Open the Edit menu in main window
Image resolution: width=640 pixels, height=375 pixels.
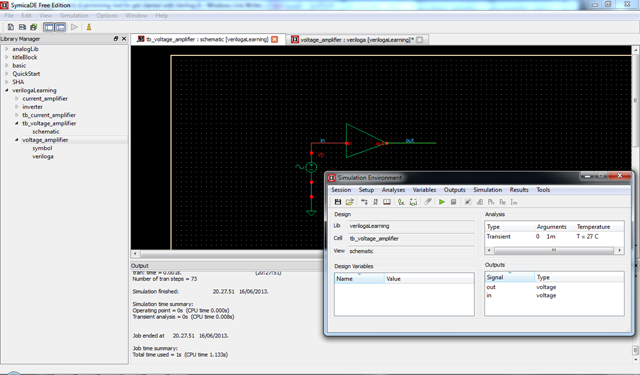click(x=27, y=16)
